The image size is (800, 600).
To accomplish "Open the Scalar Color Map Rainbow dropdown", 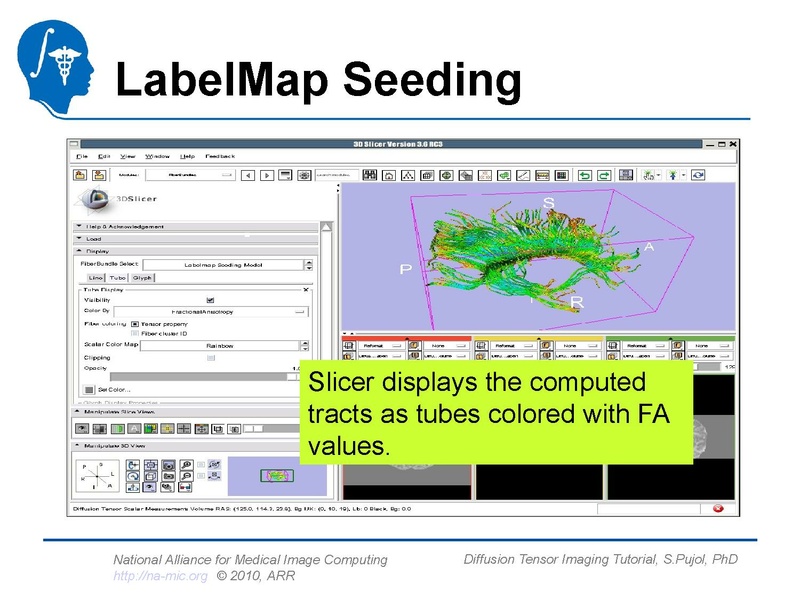I will tap(219, 346).
